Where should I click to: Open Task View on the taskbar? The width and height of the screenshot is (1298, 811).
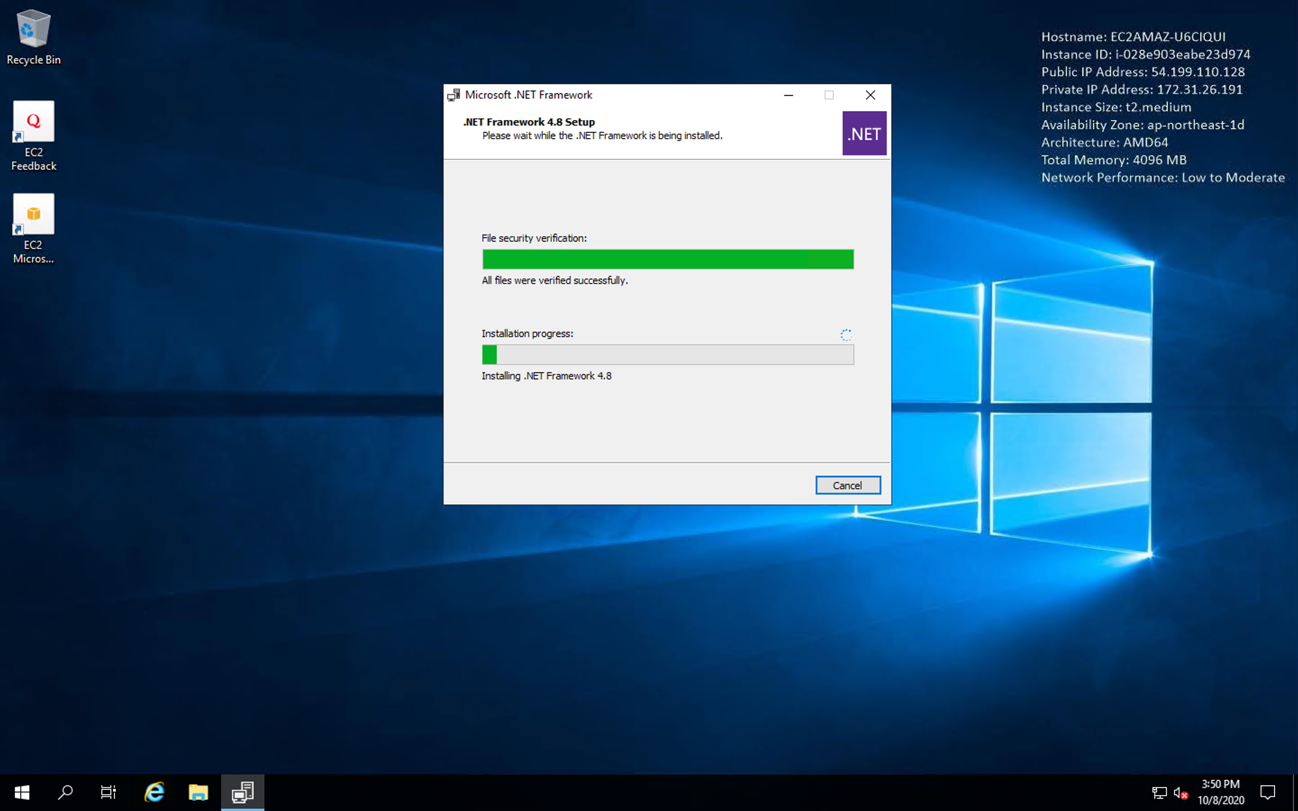coord(109,792)
